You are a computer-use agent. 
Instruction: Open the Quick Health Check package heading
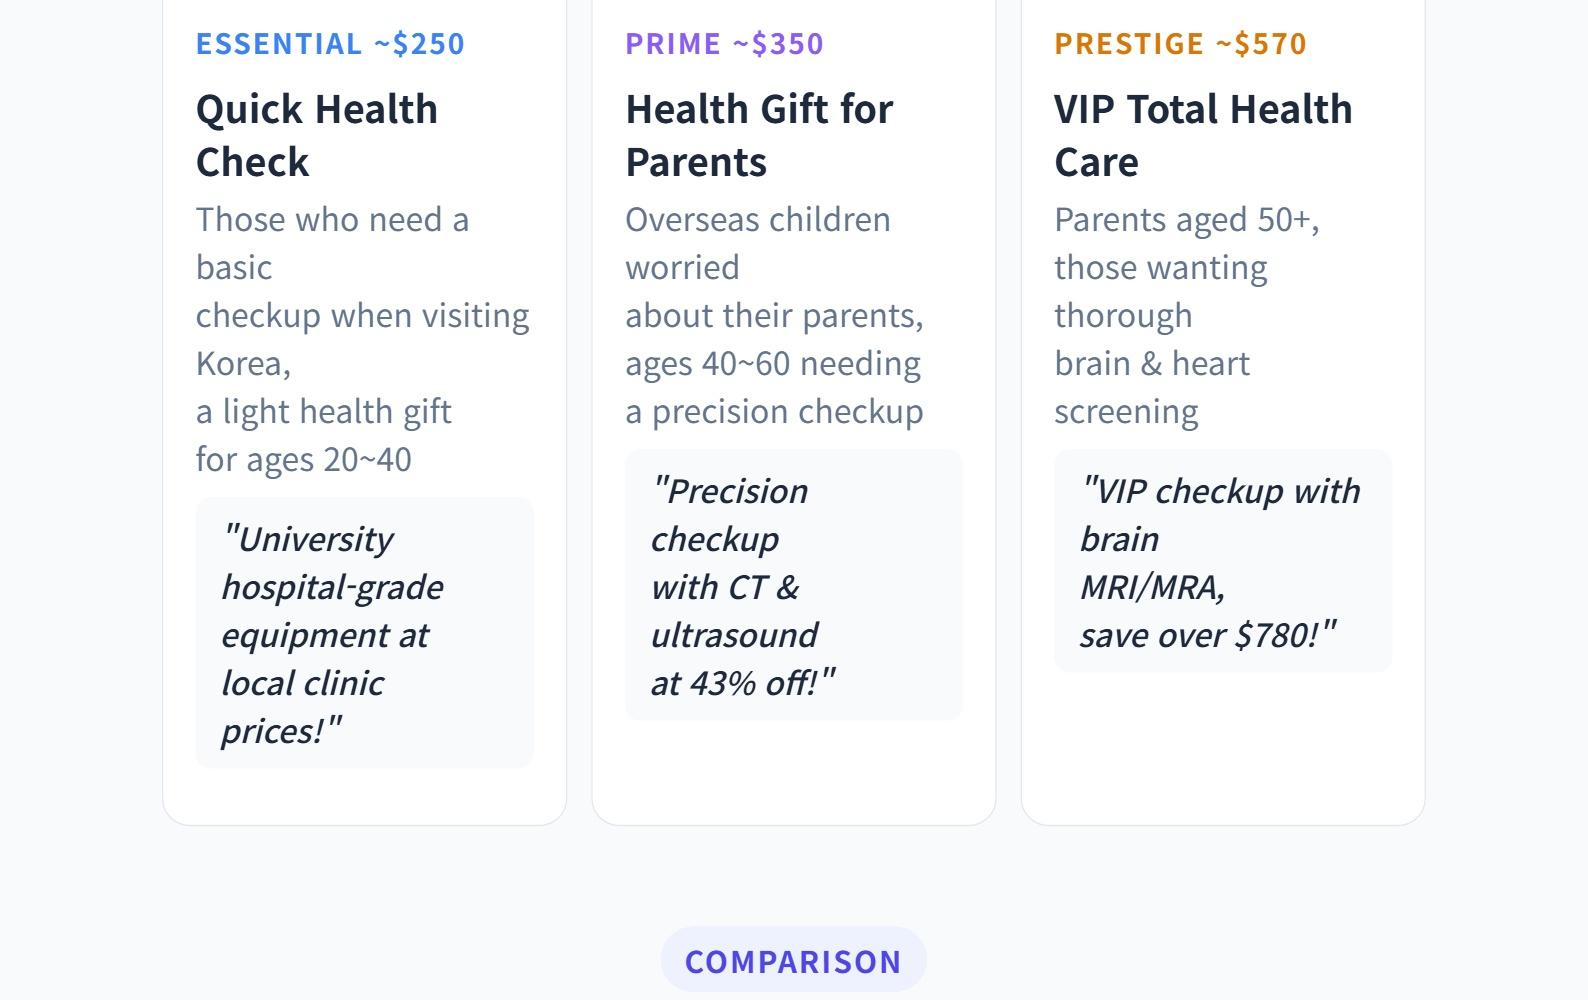pyautogui.click(x=317, y=135)
